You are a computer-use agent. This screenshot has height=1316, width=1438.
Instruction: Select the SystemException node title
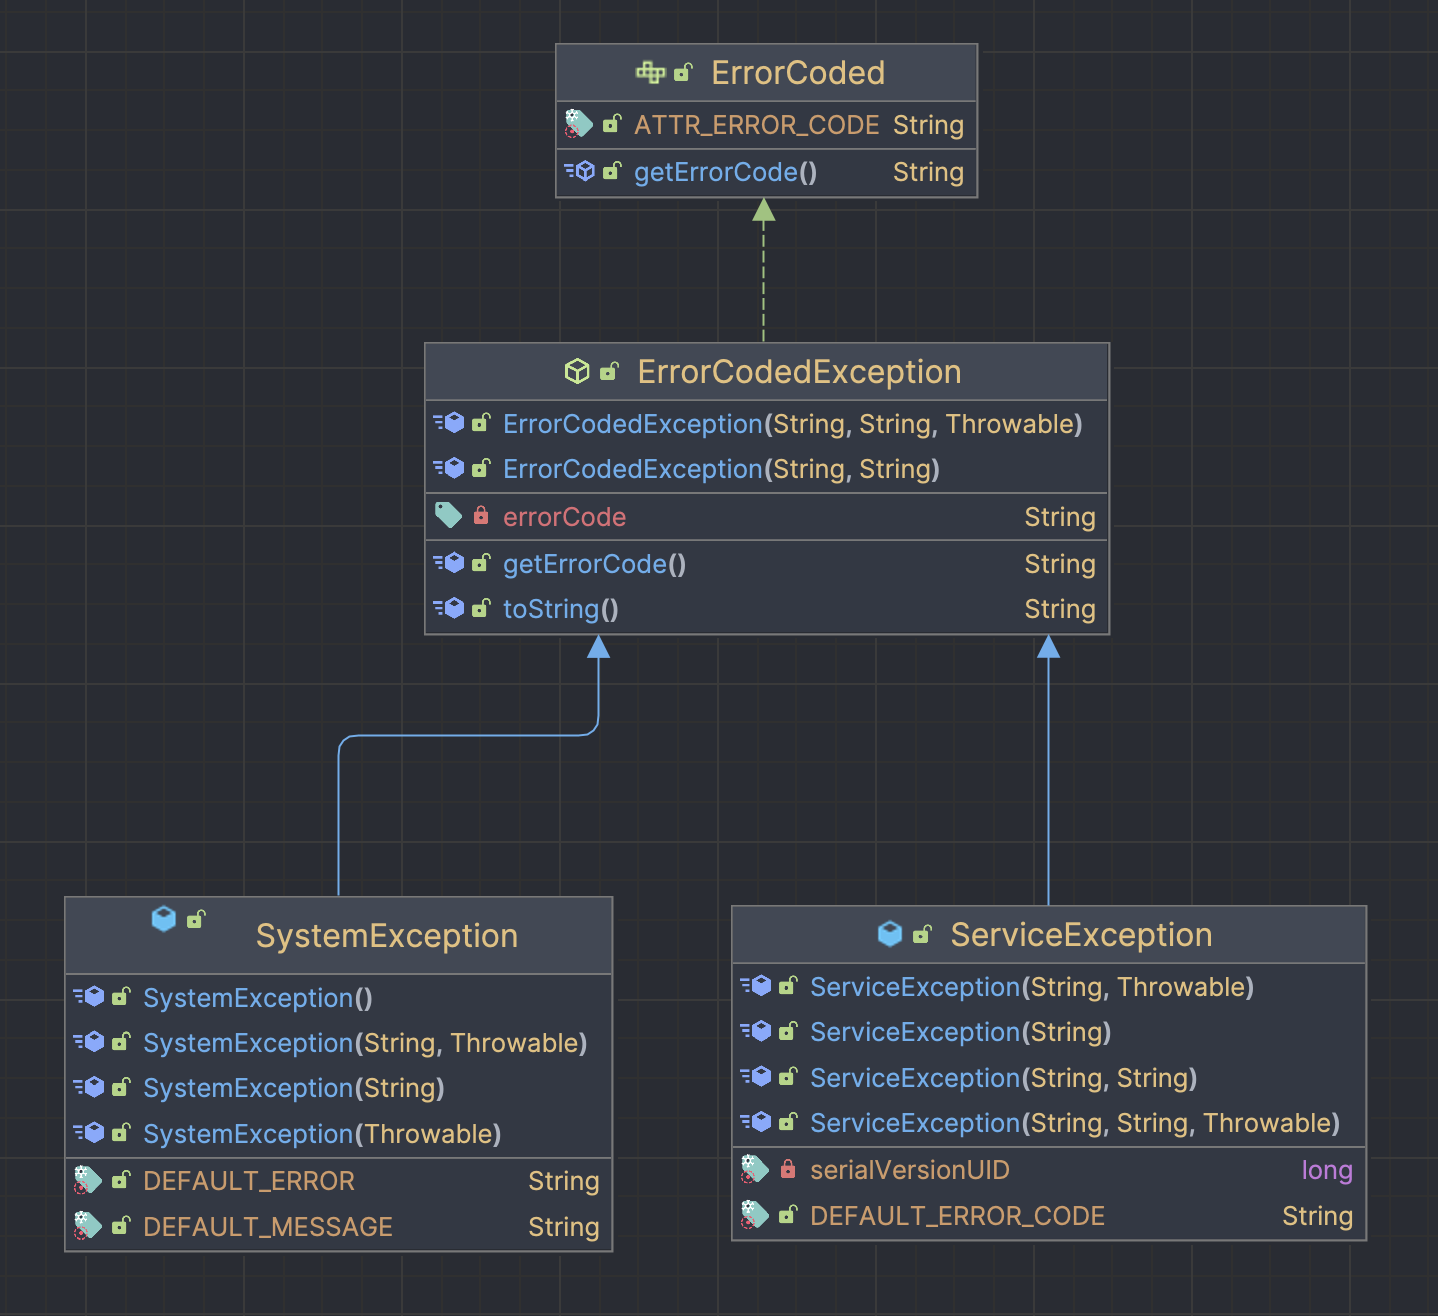coord(387,936)
